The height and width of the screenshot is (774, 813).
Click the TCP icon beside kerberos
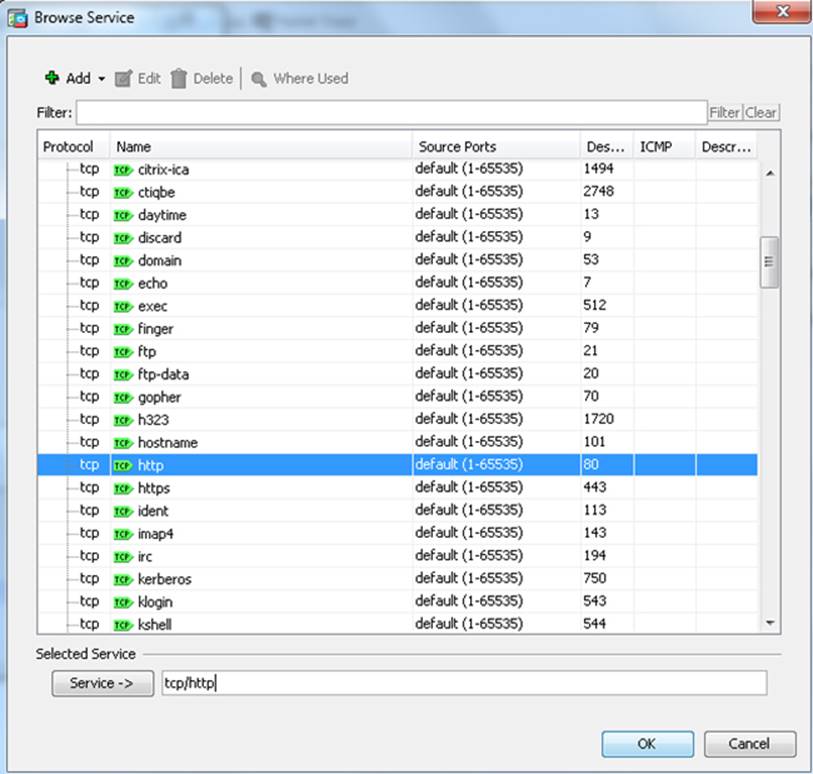click(123, 579)
